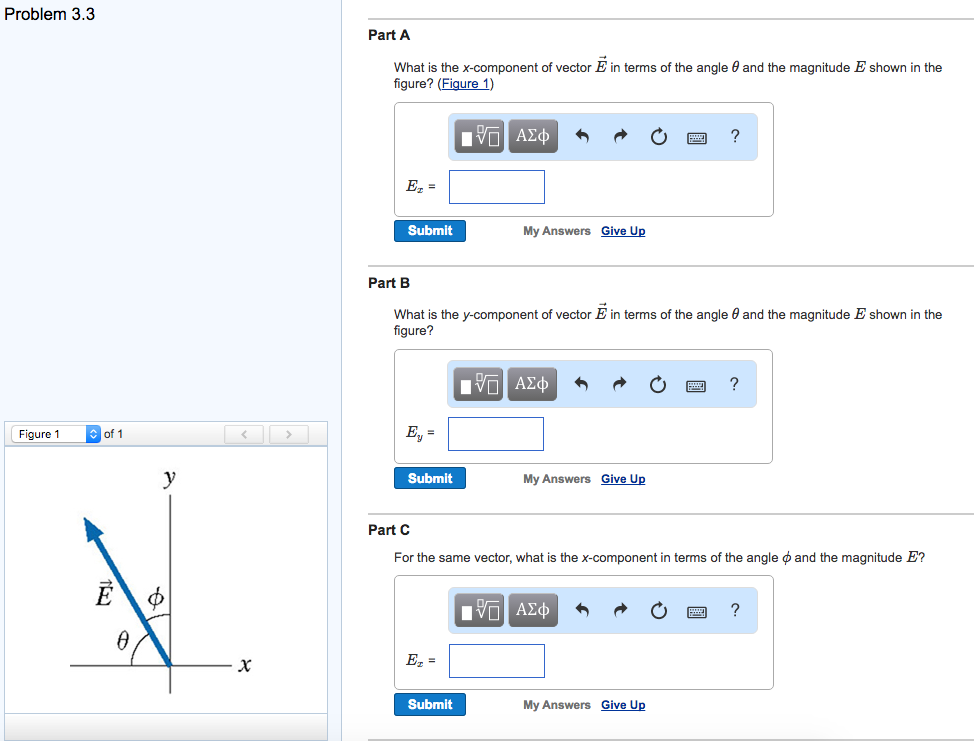Open the math templates palette in Part A
The image size is (974, 741).
click(x=478, y=136)
